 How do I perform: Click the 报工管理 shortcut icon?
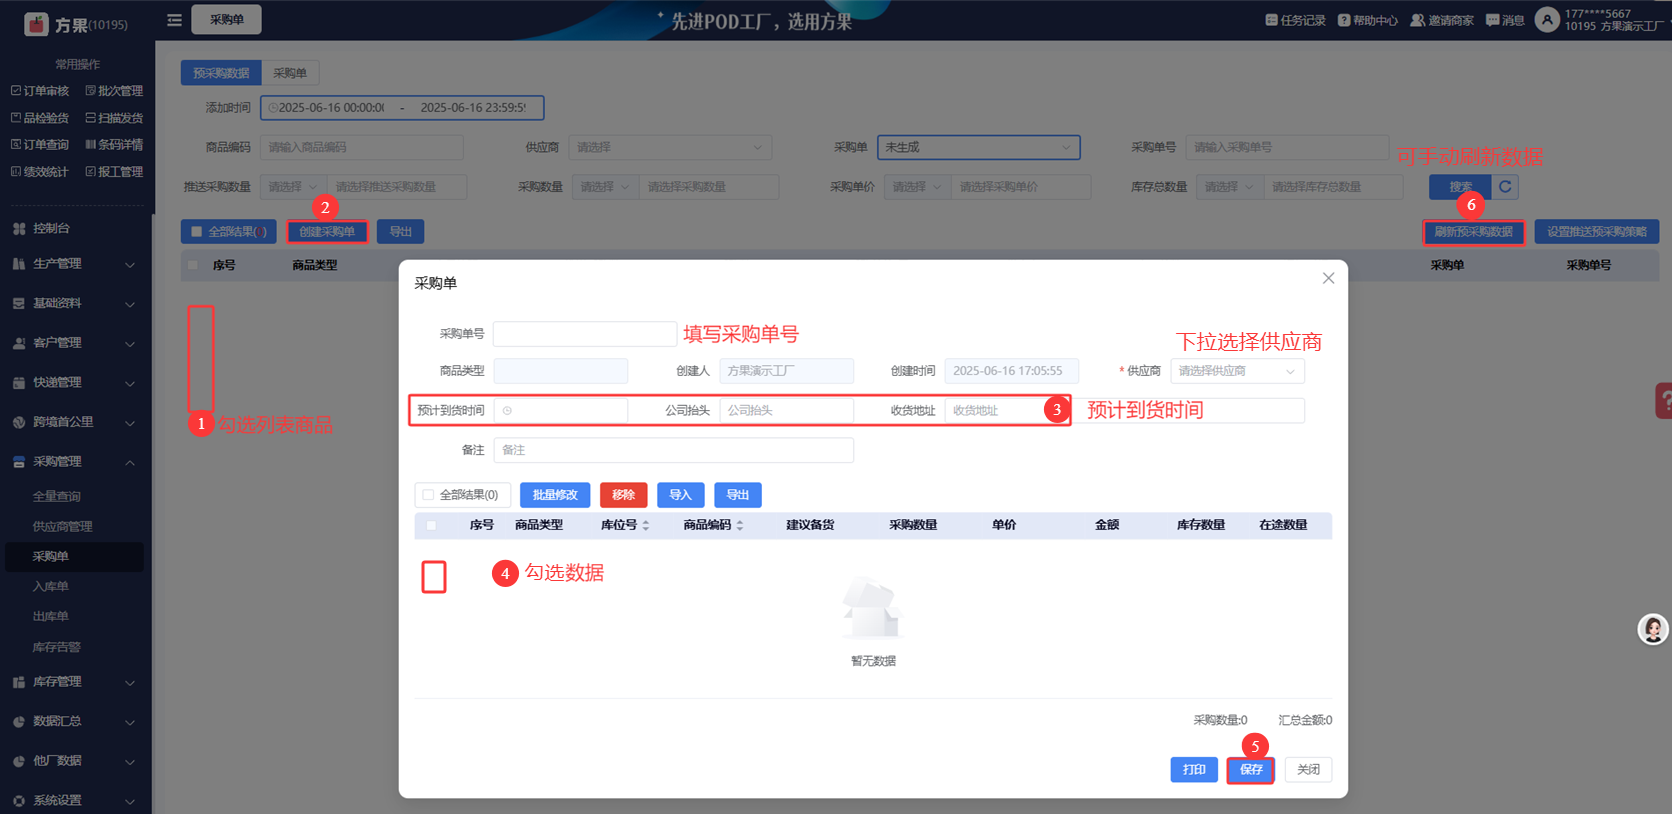click(91, 172)
